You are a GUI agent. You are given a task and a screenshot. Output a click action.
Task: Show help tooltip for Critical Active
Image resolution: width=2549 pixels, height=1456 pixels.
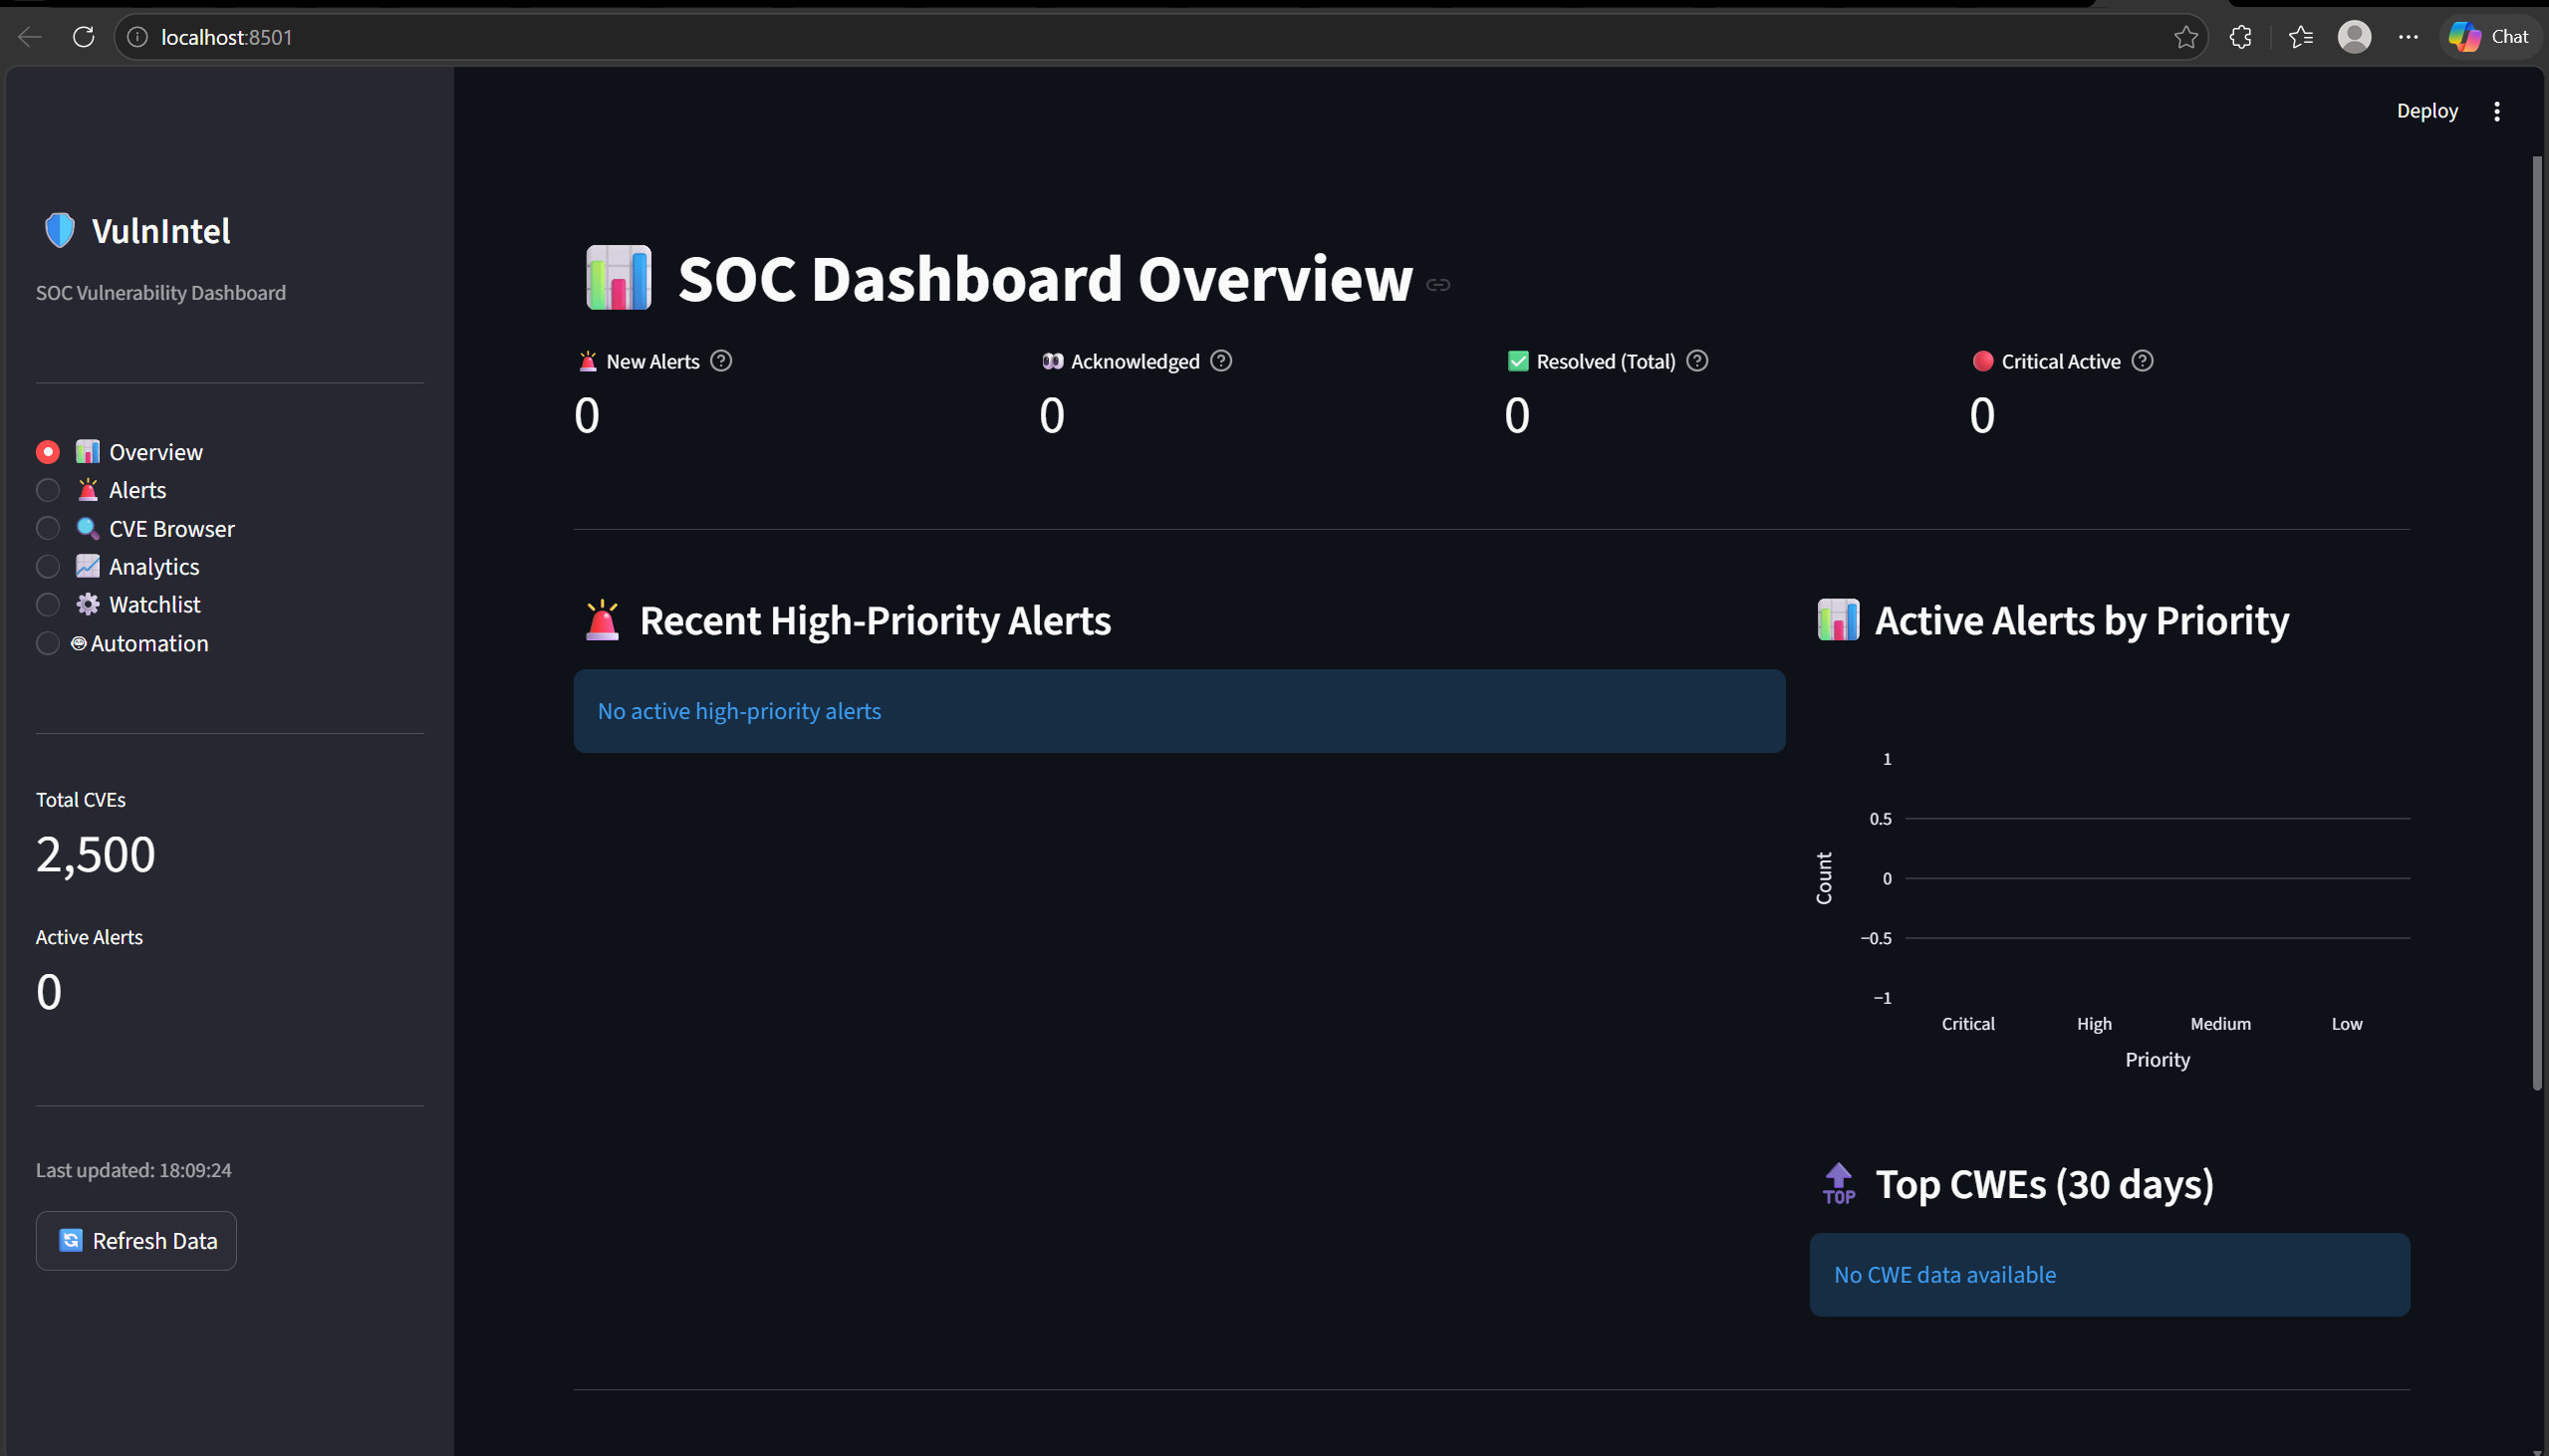[x=2142, y=361]
